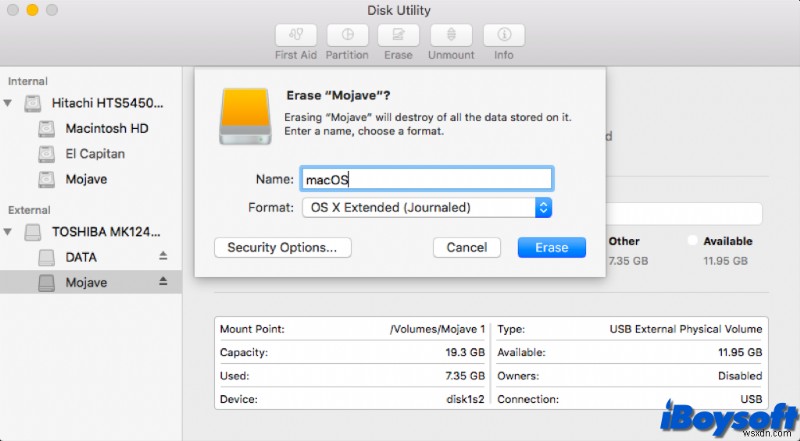Cancel the erase dialog
Viewport: 800px width, 441px height.
coord(467,248)
